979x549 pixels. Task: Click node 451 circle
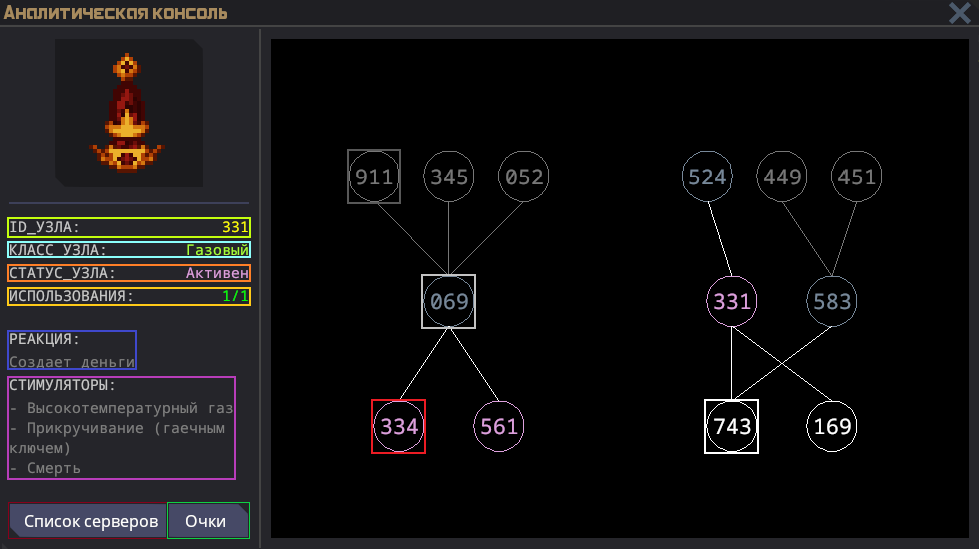pos(856,177)
